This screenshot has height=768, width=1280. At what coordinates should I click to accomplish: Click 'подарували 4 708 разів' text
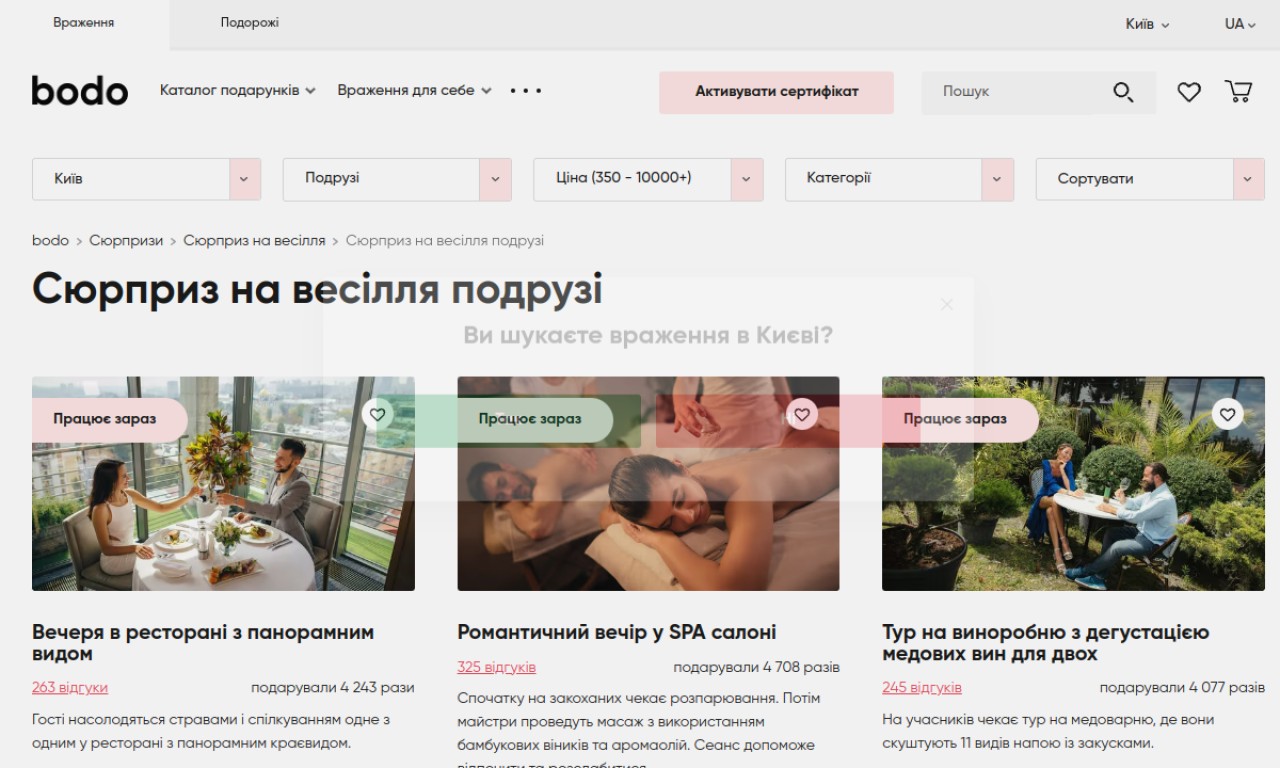point(756,667)
